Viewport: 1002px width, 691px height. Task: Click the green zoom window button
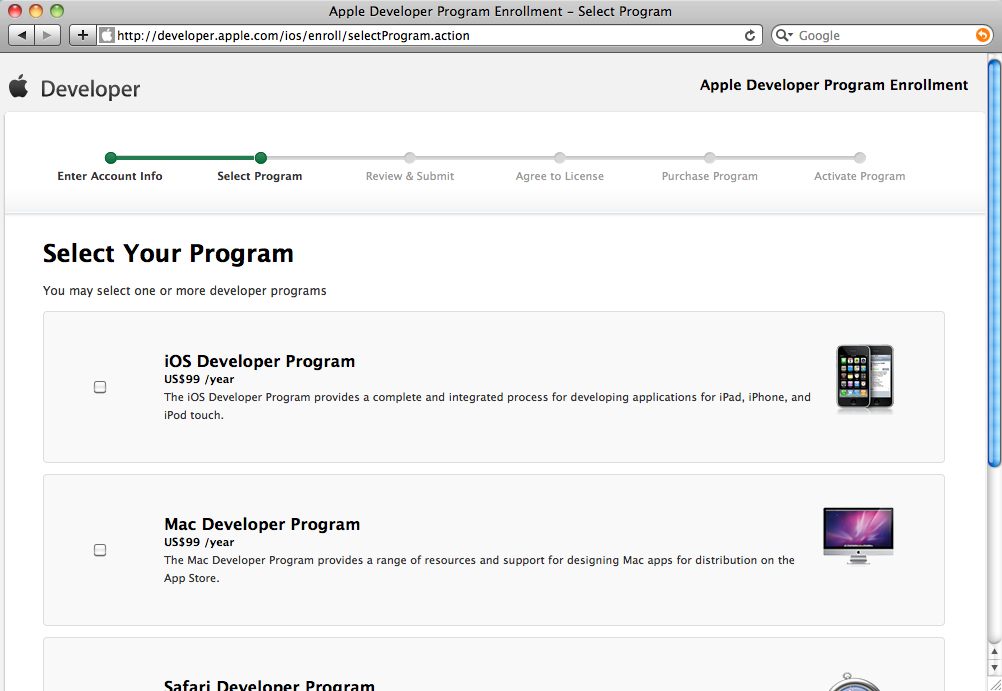(57, 11)
